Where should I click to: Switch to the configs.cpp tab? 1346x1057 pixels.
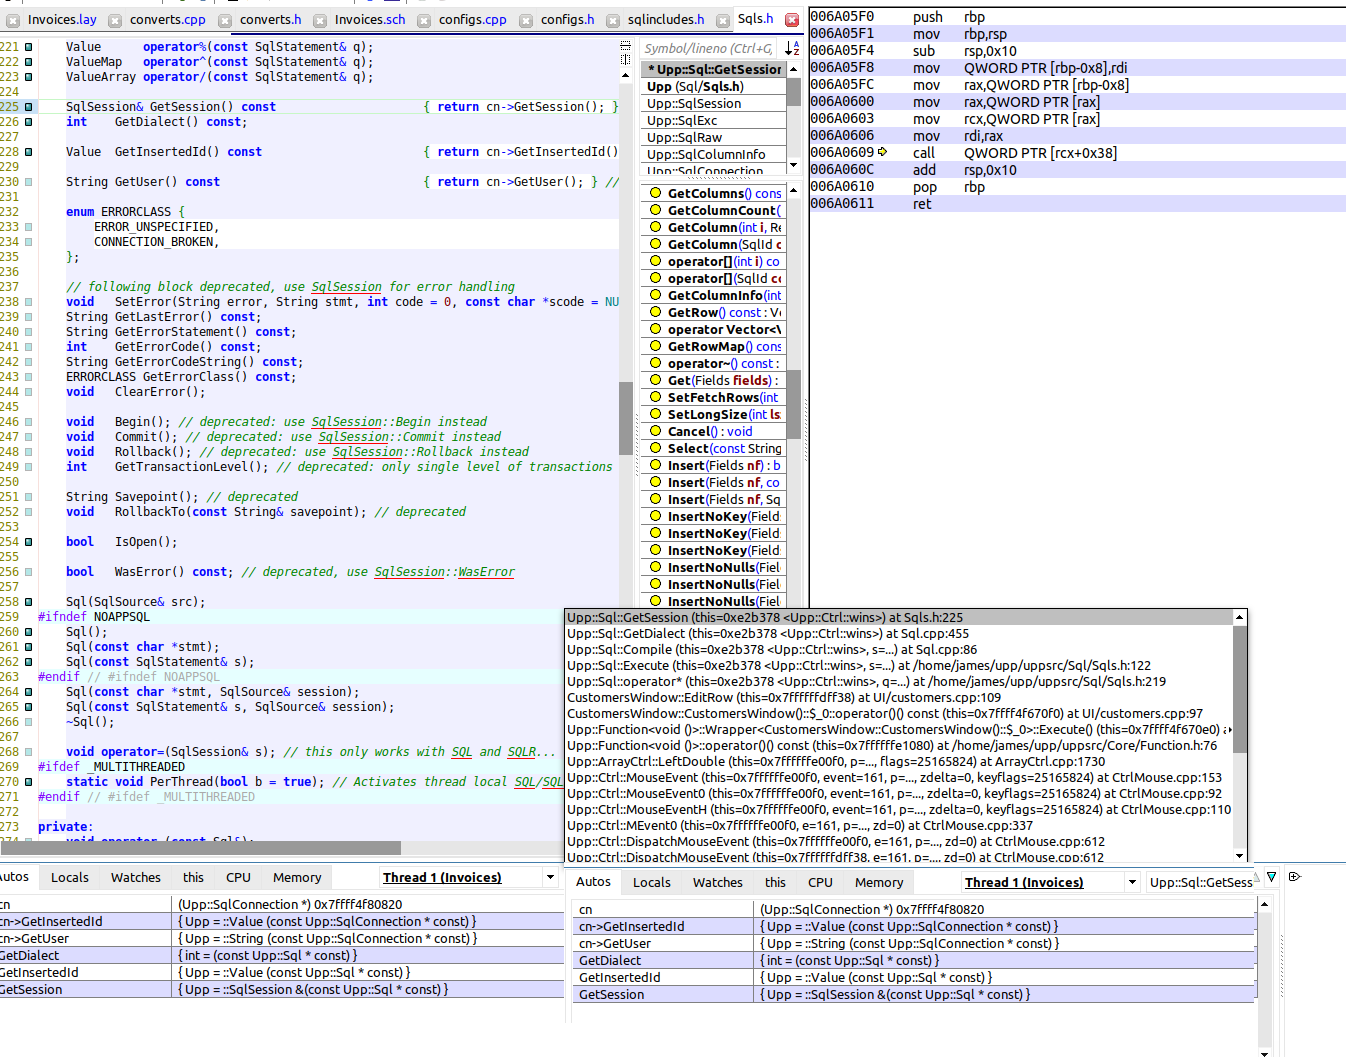tap(473, 19)
